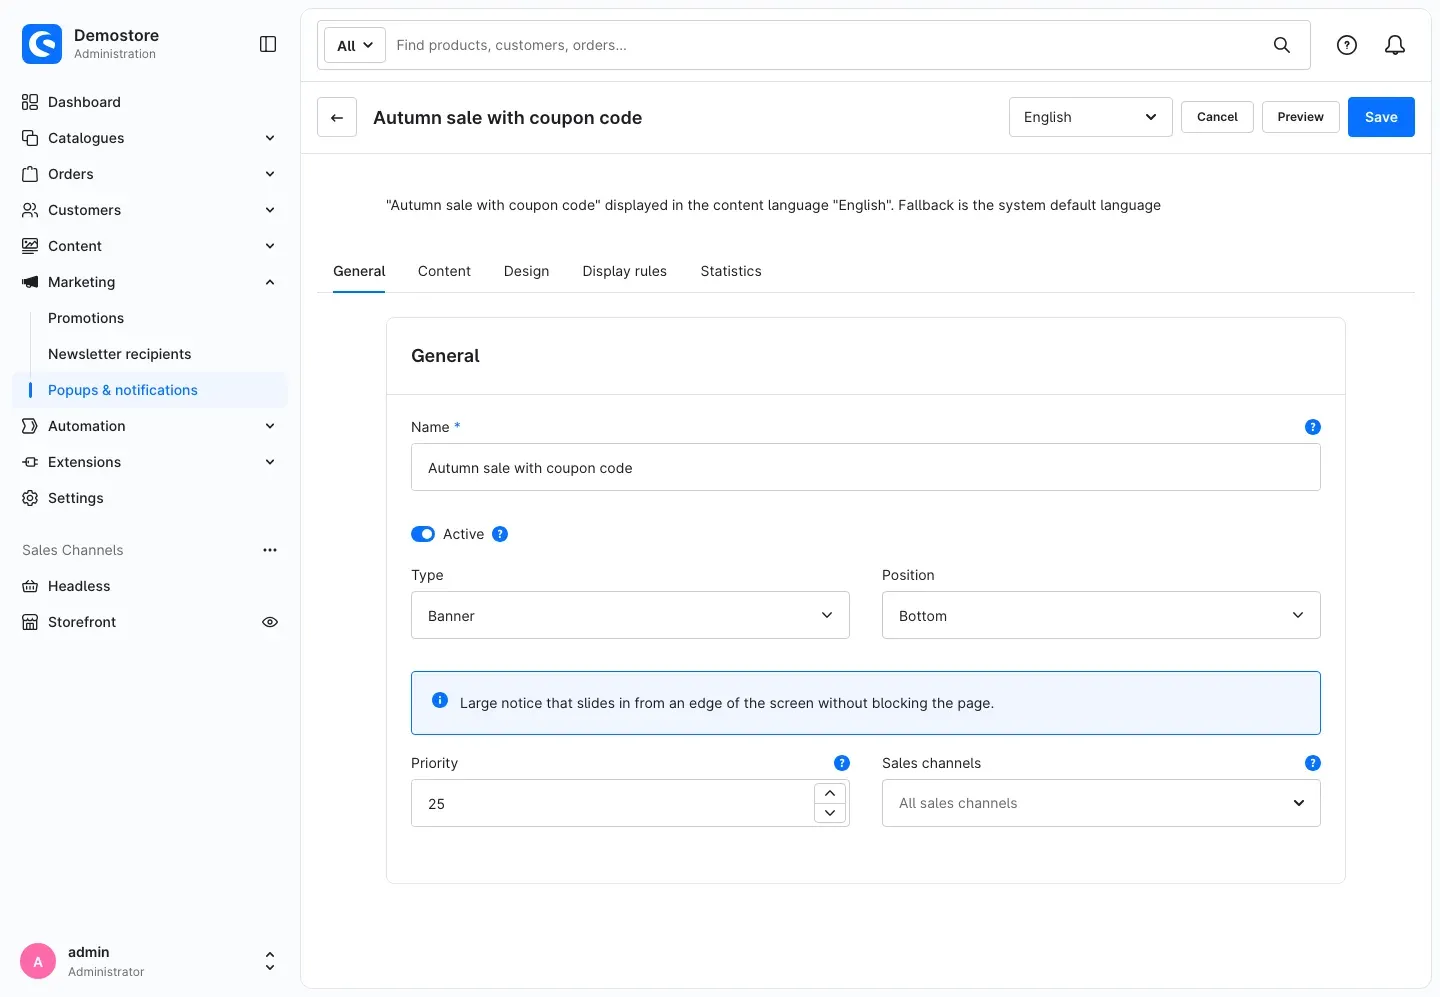Image resolution: width=1440 pixels, height=997 pixels.
Task: Click the Dashboard icon in sidebar
Action: coord(30,102)
